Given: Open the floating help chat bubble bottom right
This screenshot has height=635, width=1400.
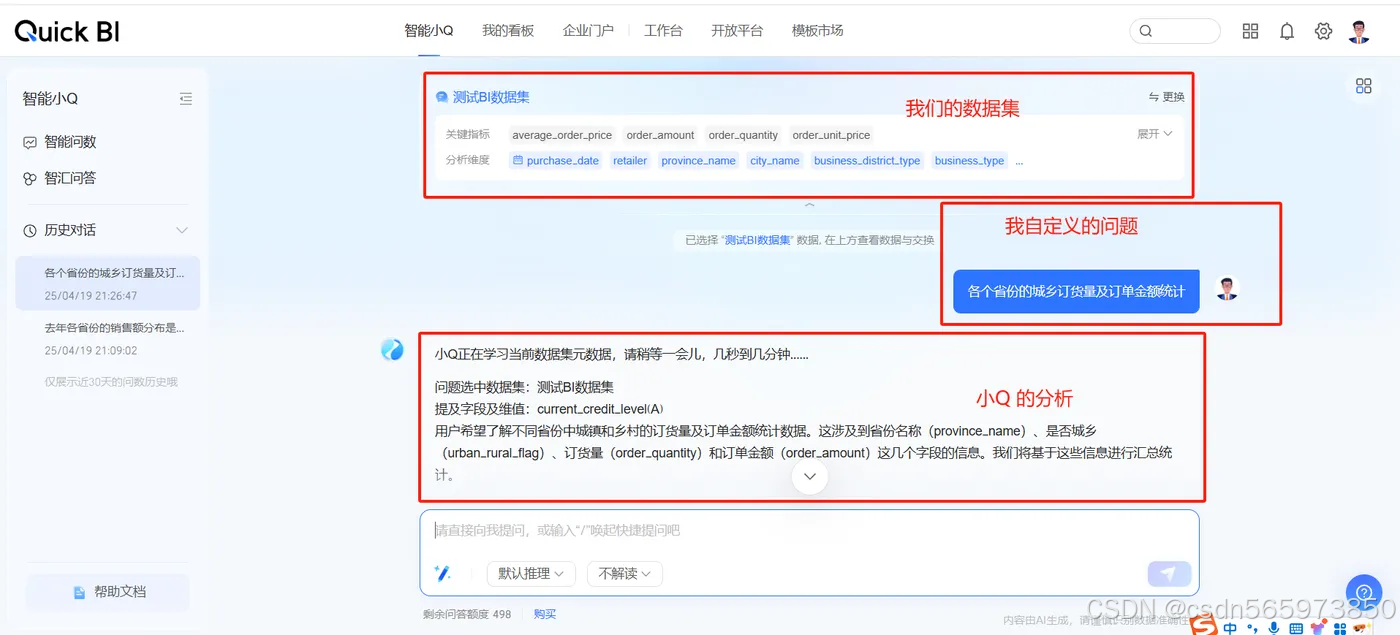Looking at the screenshot, I should (1364, 592).
